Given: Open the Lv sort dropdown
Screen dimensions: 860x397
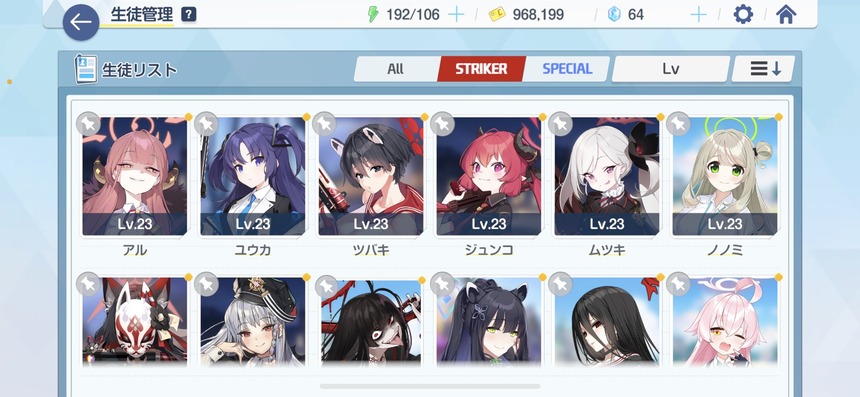Looking at the screenshot, I should click(670, 69).
